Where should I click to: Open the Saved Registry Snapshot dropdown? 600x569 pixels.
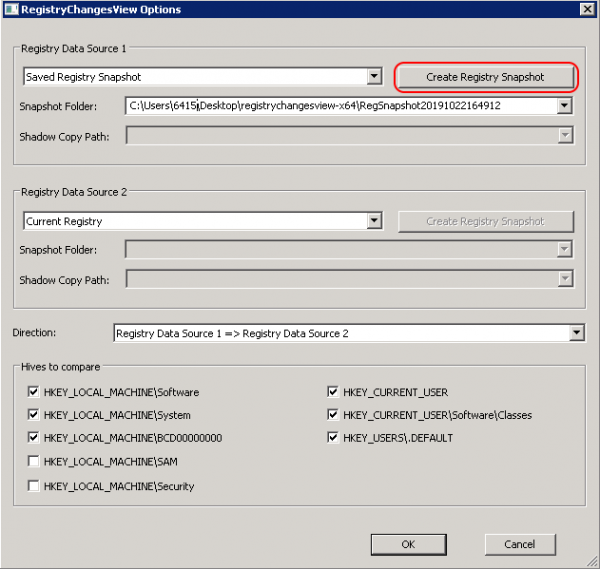pyautogui.click(x=374, y=77)
